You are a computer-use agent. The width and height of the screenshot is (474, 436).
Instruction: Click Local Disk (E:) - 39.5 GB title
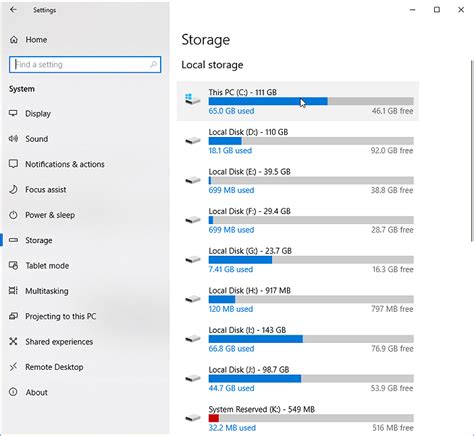coord(250,172)
